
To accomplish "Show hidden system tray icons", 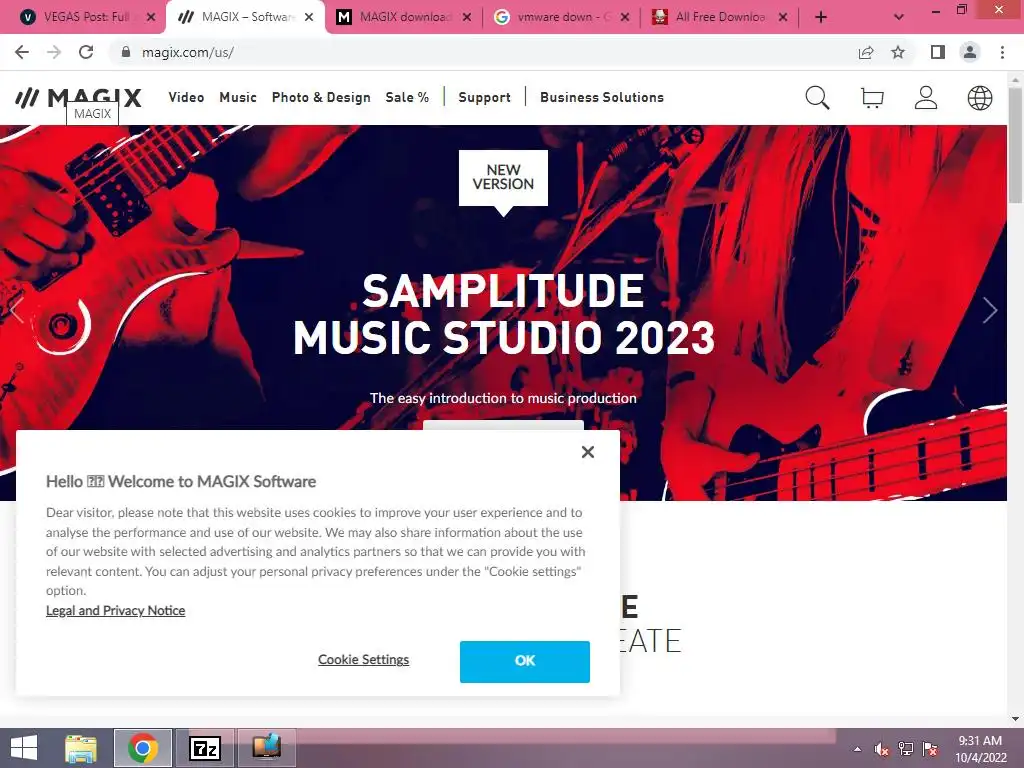I will coord(857,749).
